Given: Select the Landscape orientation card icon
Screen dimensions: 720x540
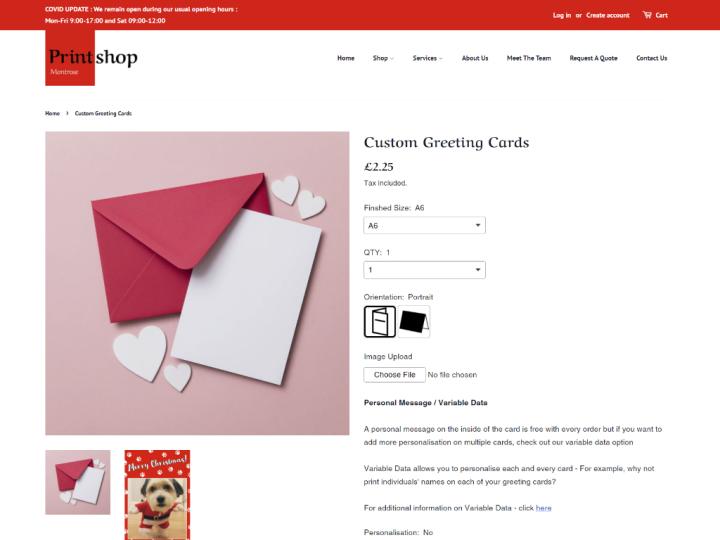Looking at the screenshot, I should 414,322.
